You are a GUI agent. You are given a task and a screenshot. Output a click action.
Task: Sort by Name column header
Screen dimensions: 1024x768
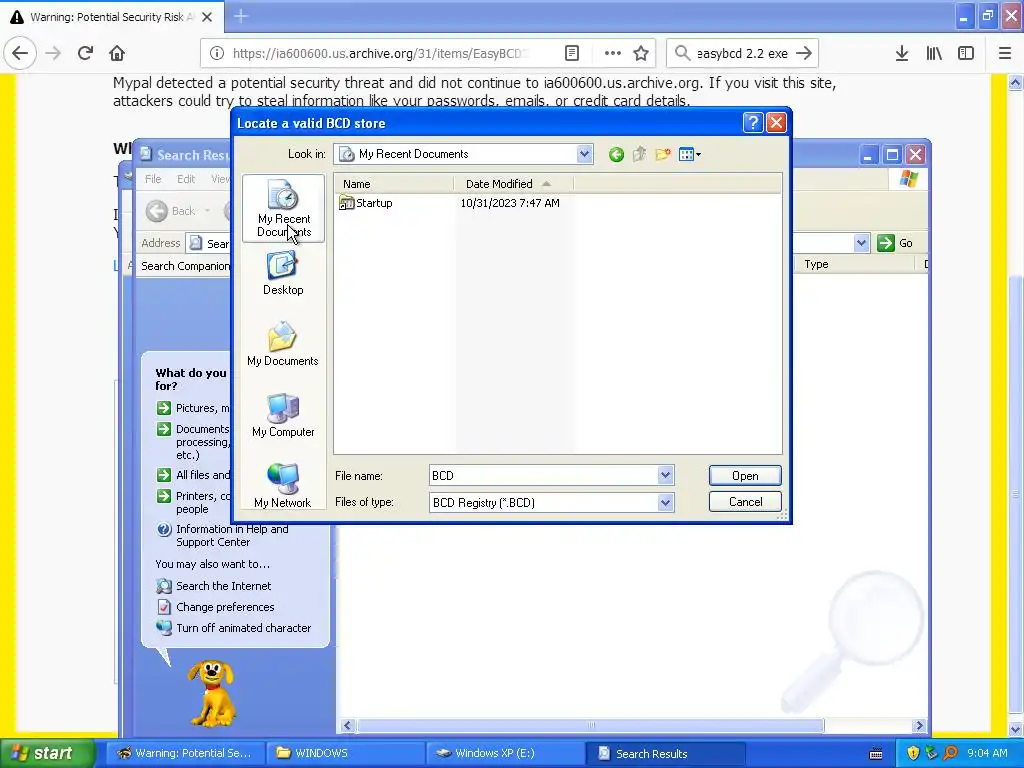pos(393,184)
